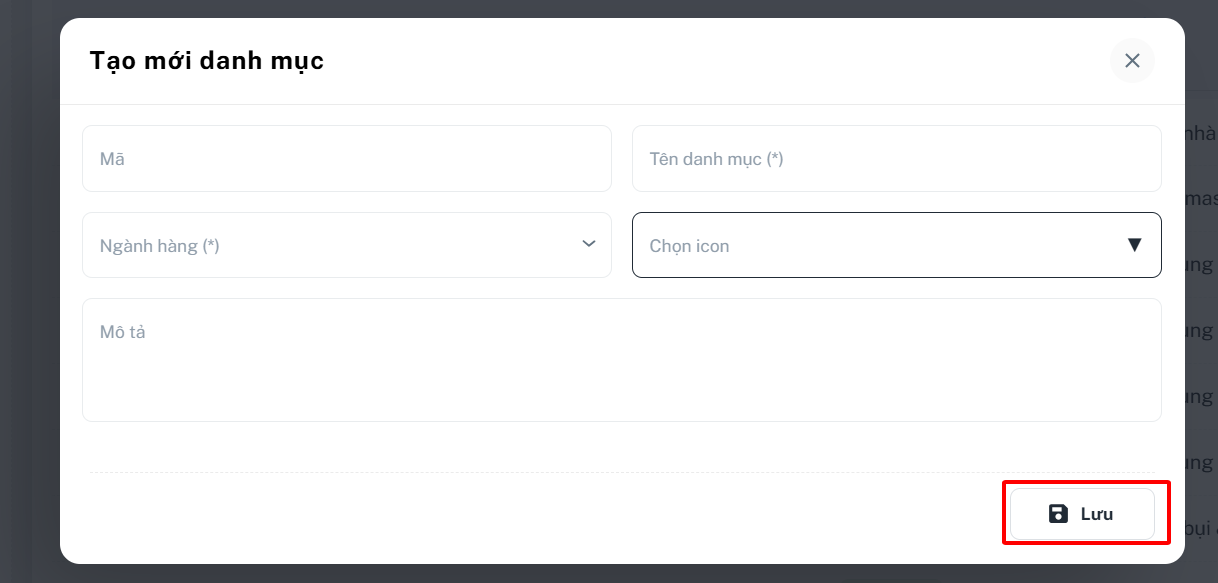This screenshot has height=583, width=1218.
Task: Select the partially hidden 'bụi' background row
Action: click(1201, 528)
